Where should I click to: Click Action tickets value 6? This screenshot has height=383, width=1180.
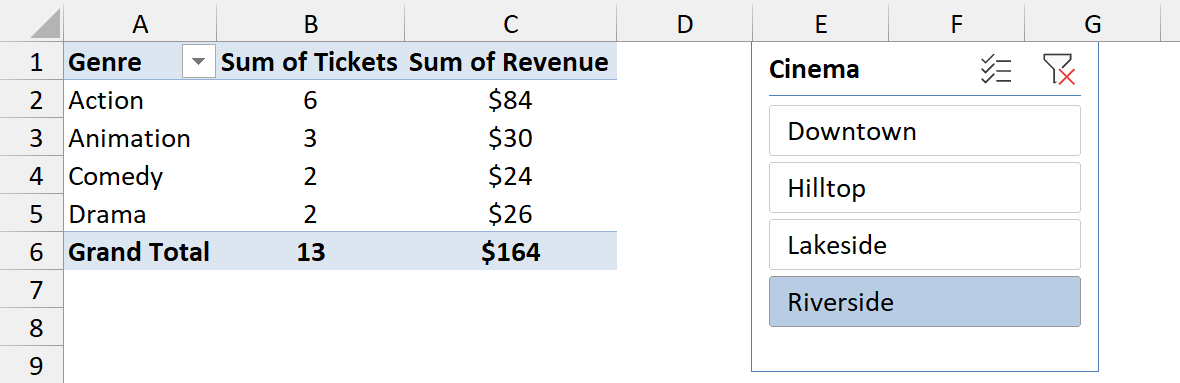pos(311,100)
